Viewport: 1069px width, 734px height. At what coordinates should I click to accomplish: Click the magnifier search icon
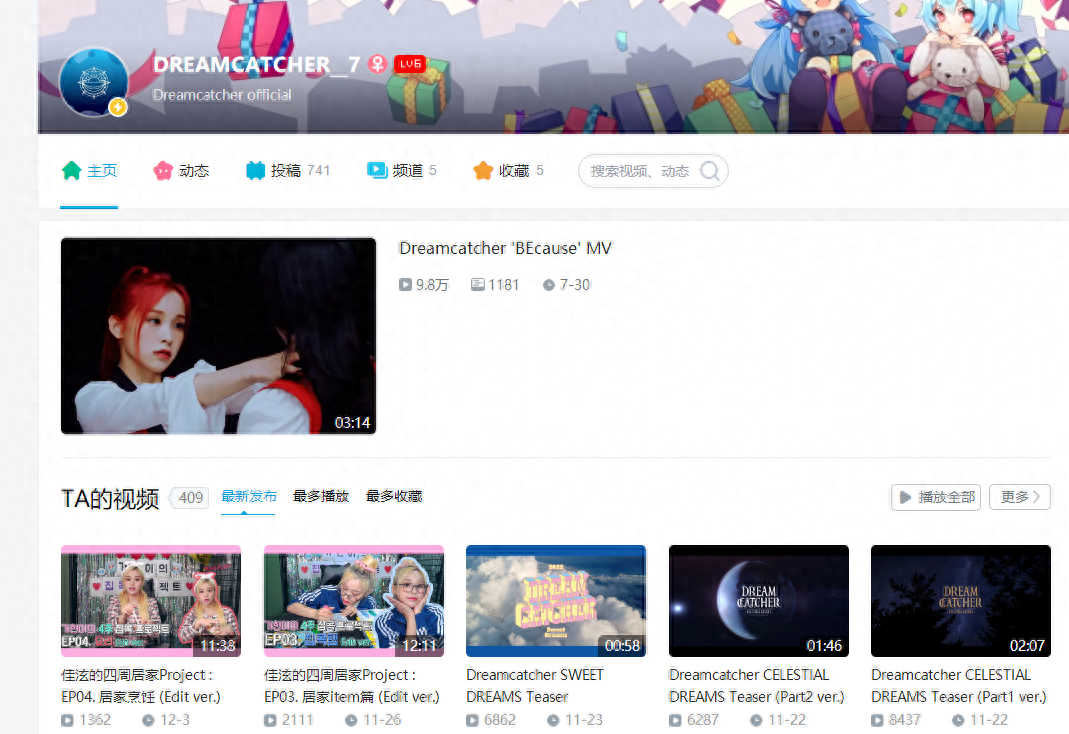point(710,171)
